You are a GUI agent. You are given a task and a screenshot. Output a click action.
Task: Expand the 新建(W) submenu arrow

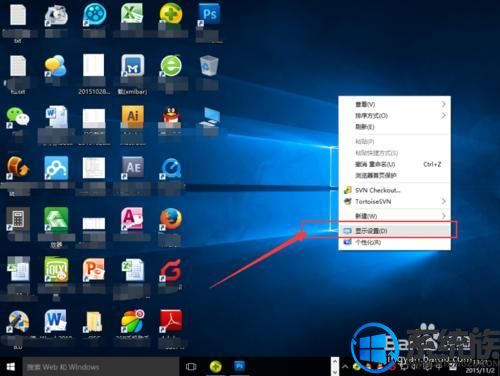443,216
